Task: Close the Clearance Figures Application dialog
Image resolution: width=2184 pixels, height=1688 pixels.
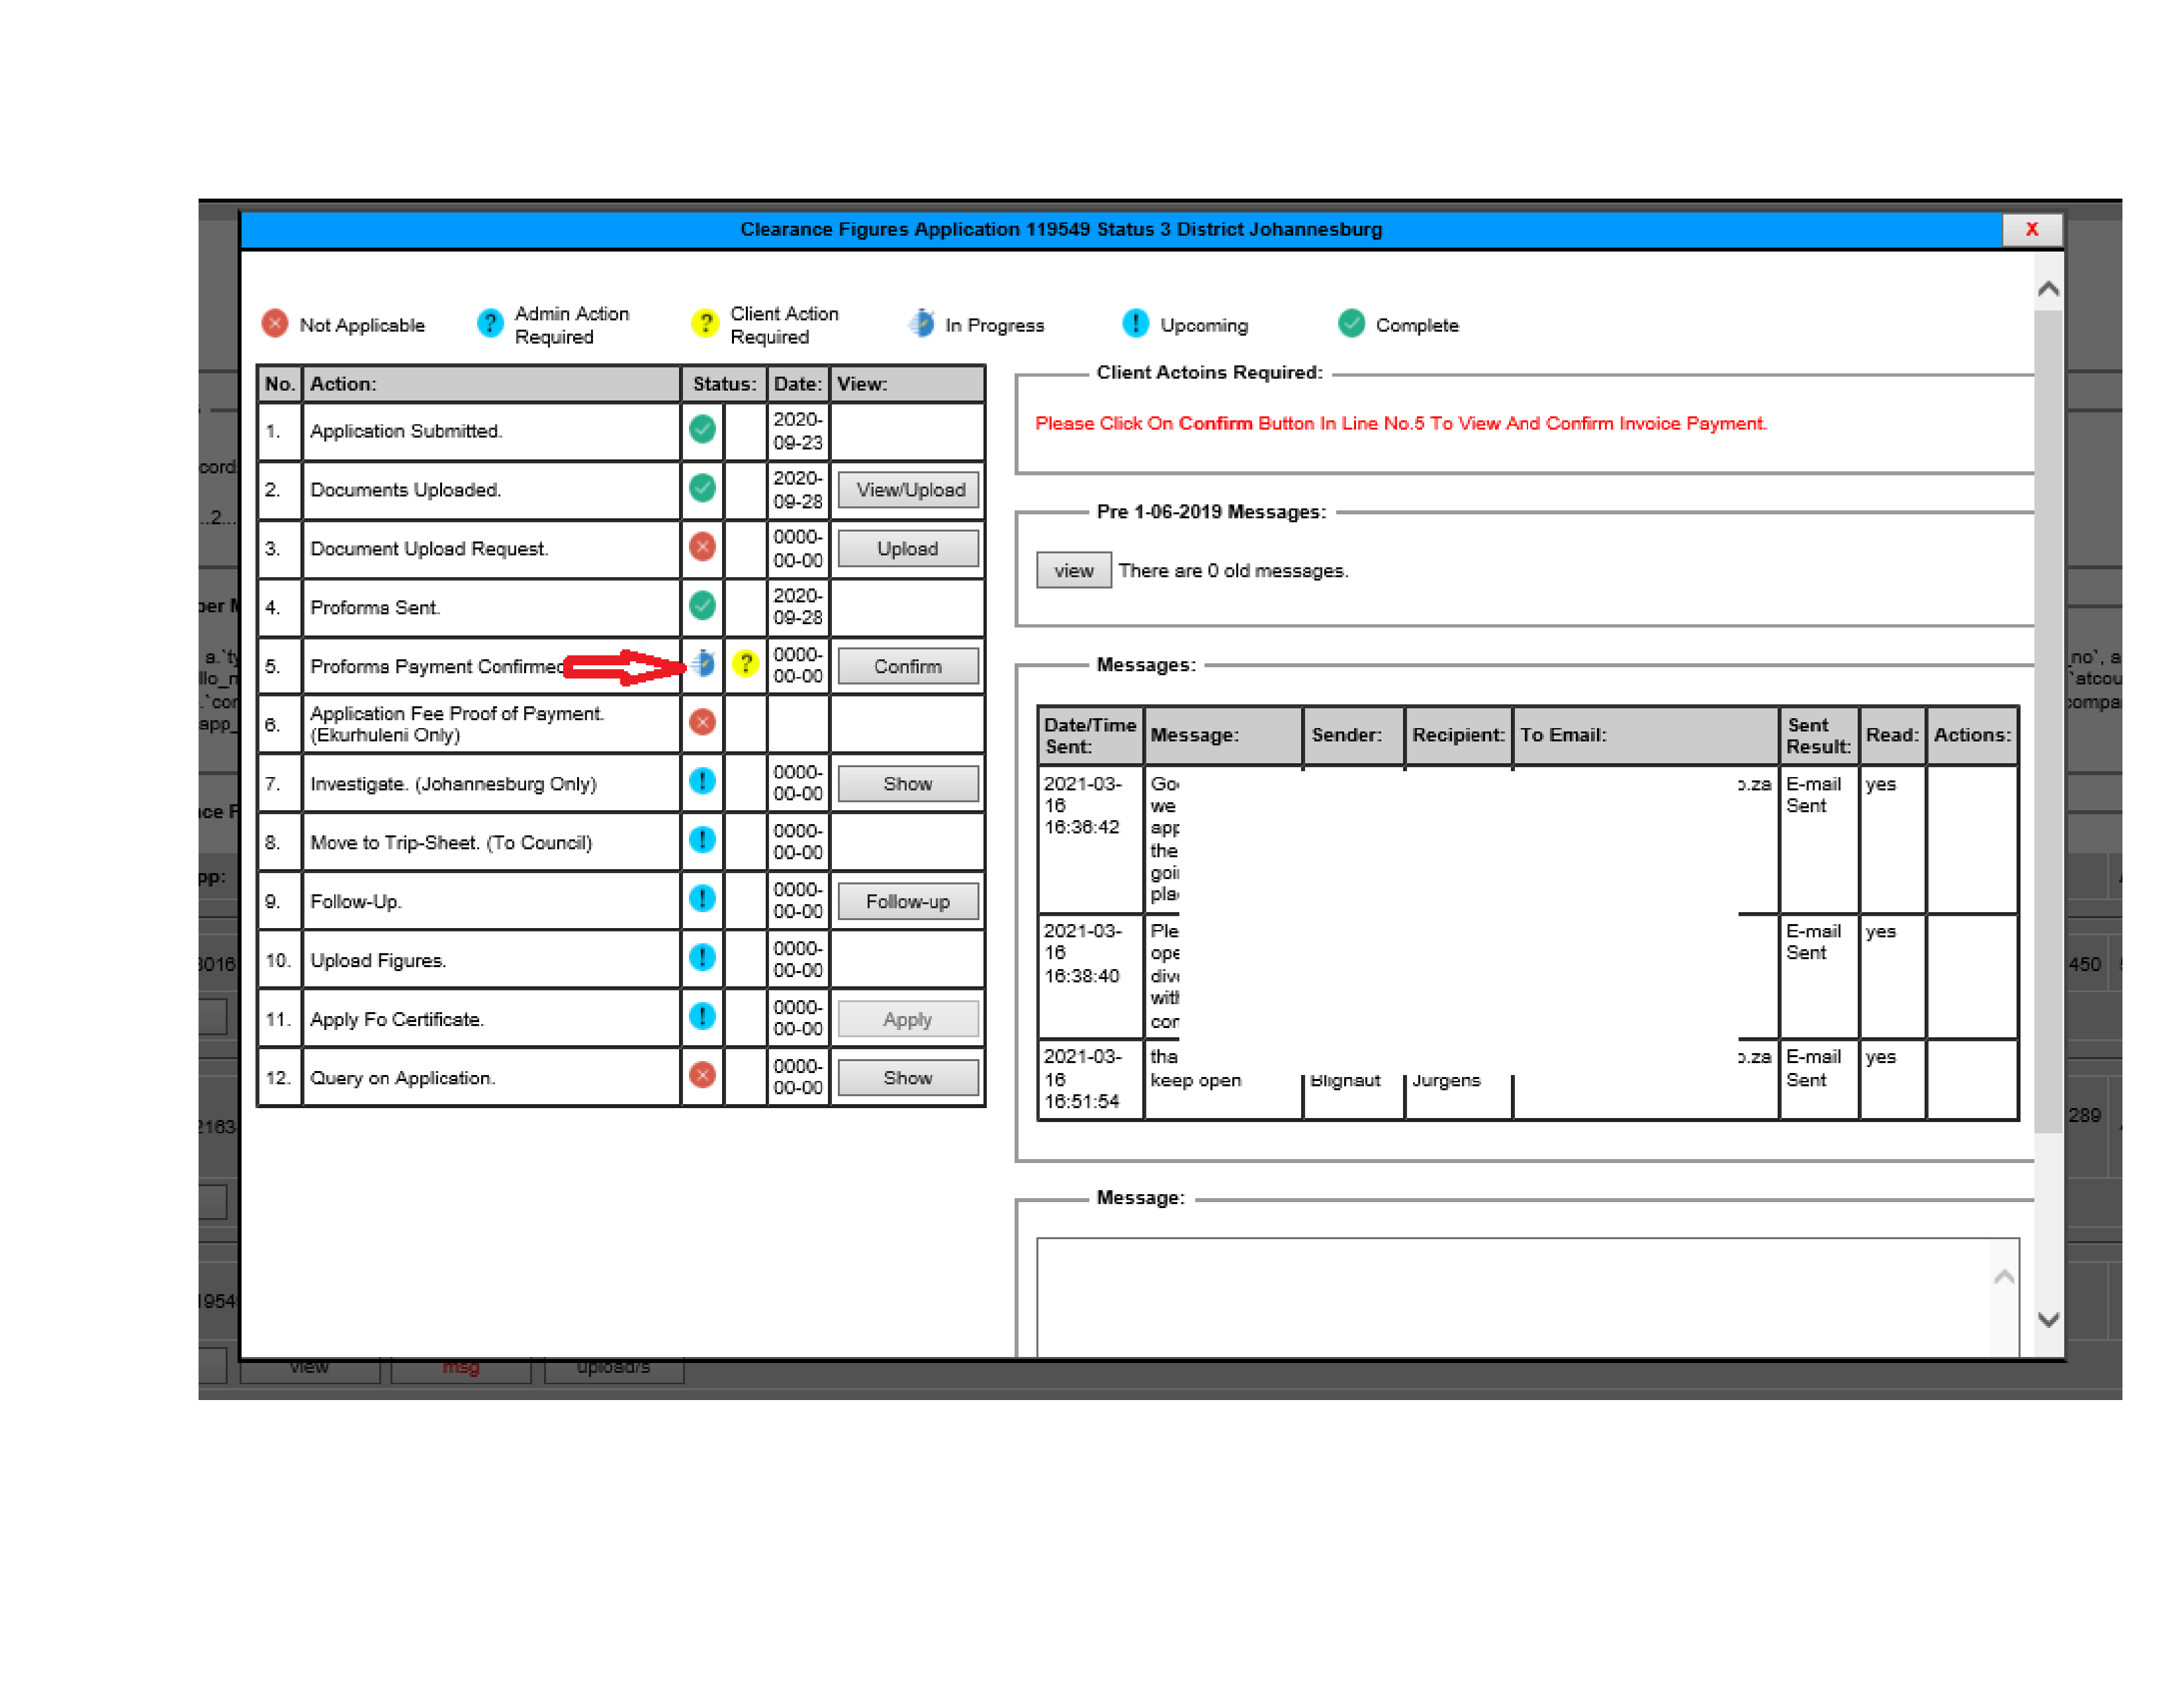Action: [2031, 229]
